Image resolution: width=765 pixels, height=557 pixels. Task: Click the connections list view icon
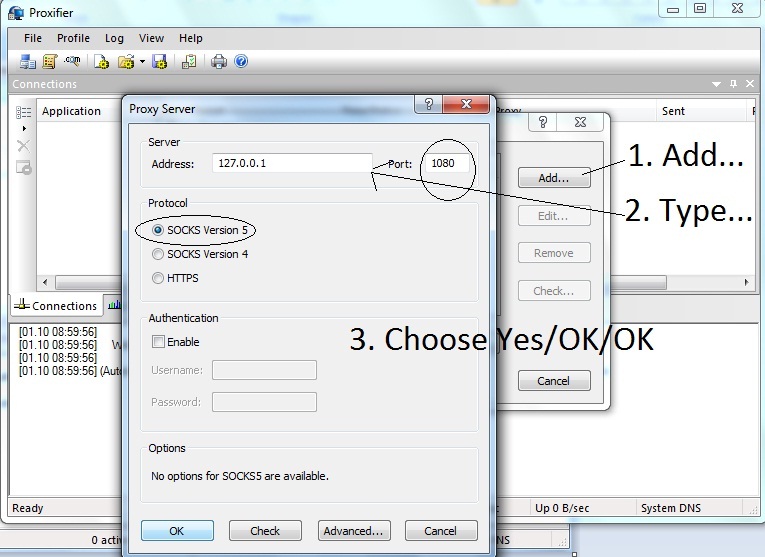tap(23, 112)
